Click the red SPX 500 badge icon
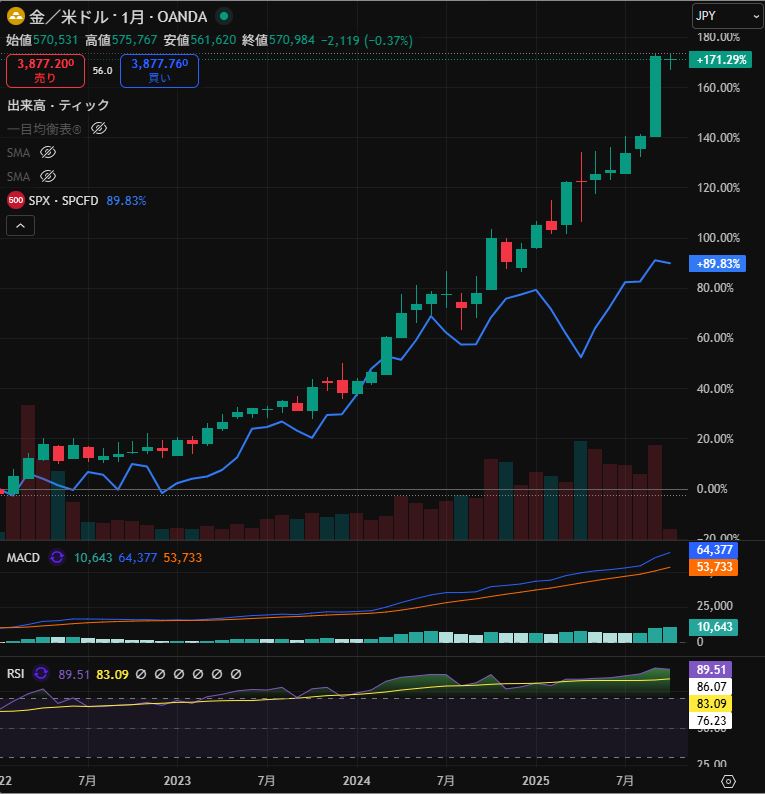Screen dimensions: 765x794 point(16,200)
